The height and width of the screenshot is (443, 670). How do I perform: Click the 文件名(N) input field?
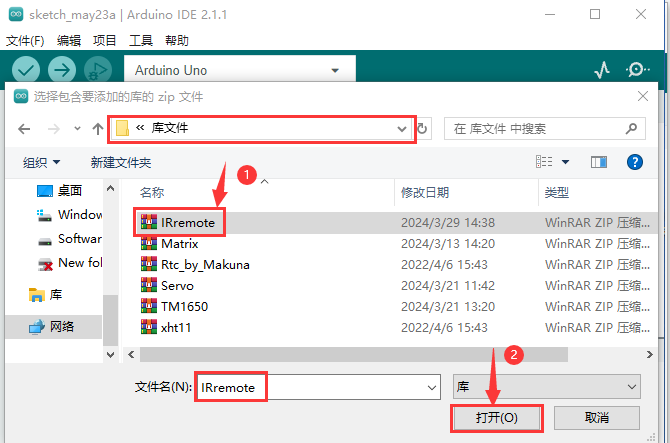point(317,387)
